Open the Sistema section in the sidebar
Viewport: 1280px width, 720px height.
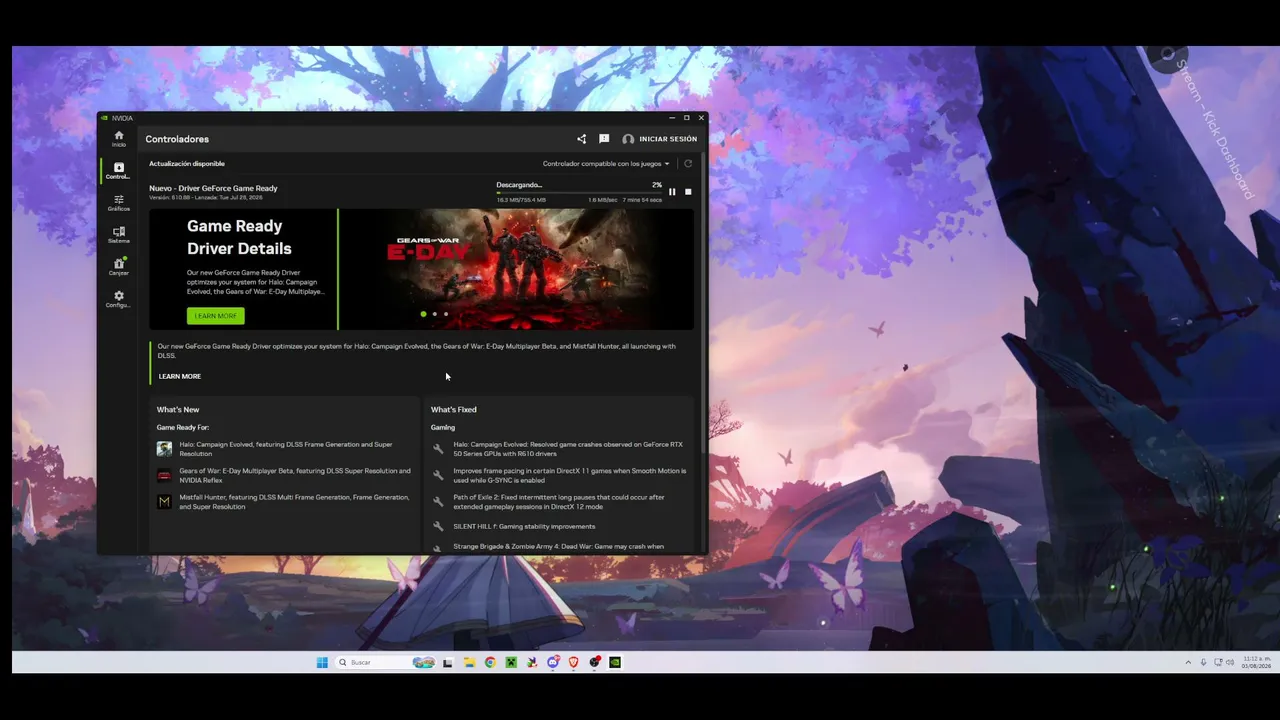pos(119,234)
